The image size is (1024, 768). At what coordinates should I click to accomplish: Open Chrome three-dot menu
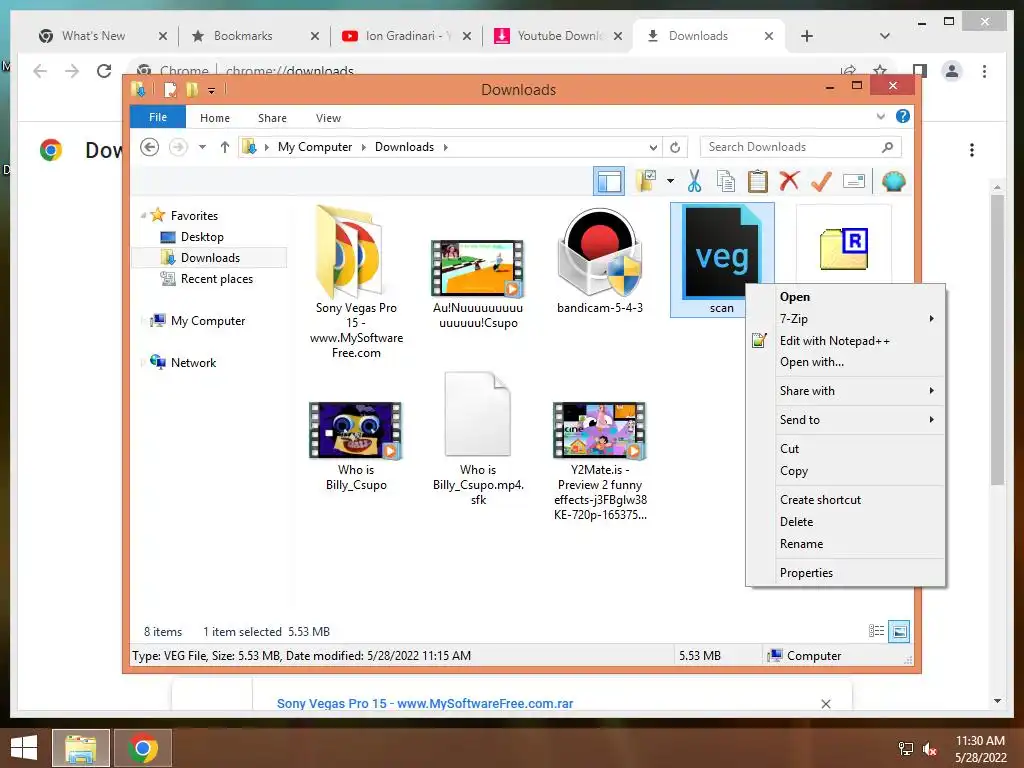pos(984,71)
